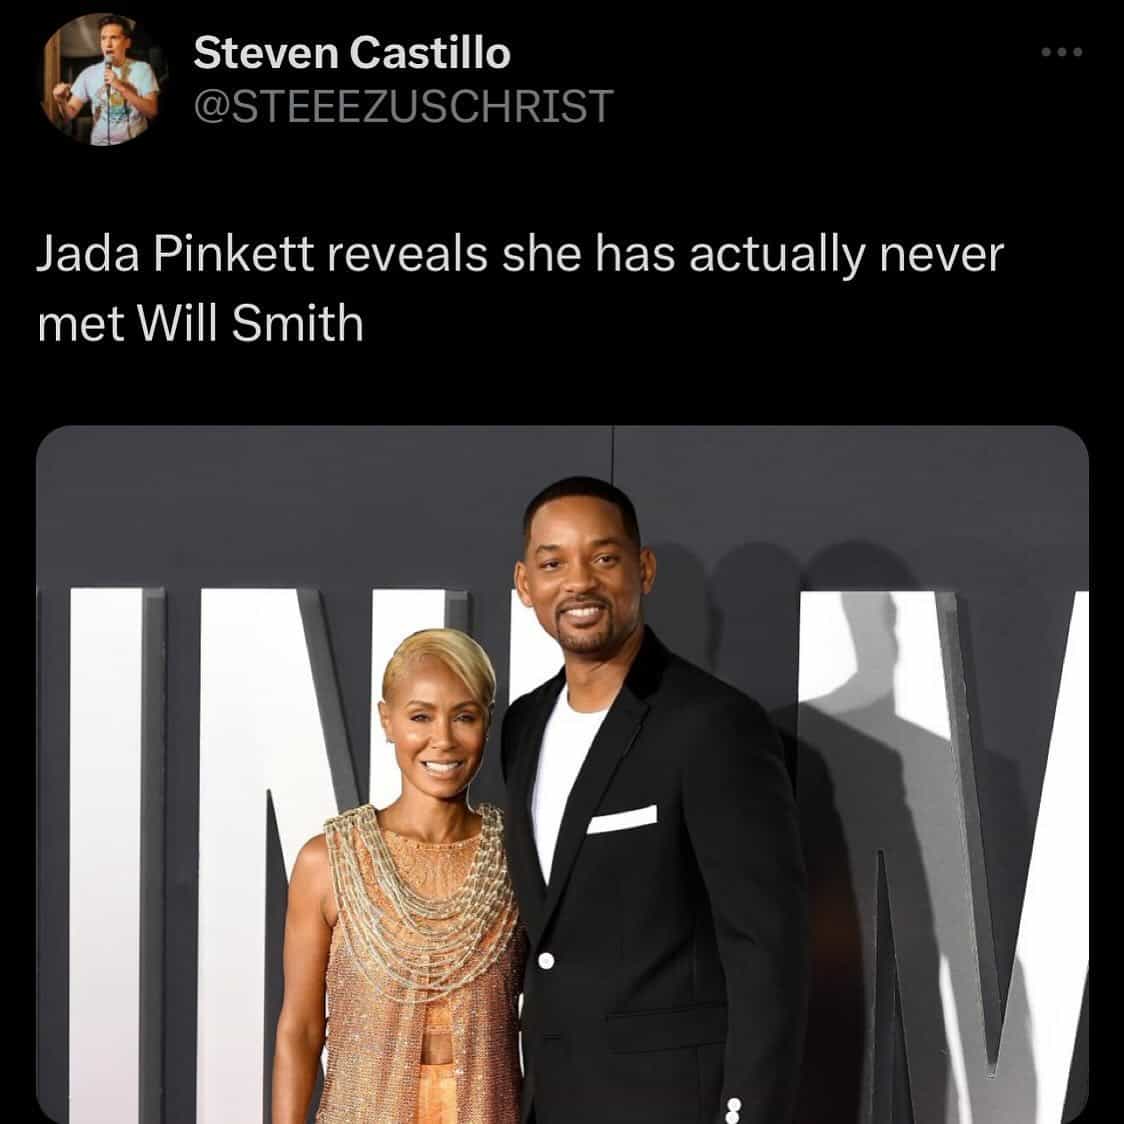Open the three-dot more options menu
Screen dimensions: 1124x1124
[x=1062, y=52]
